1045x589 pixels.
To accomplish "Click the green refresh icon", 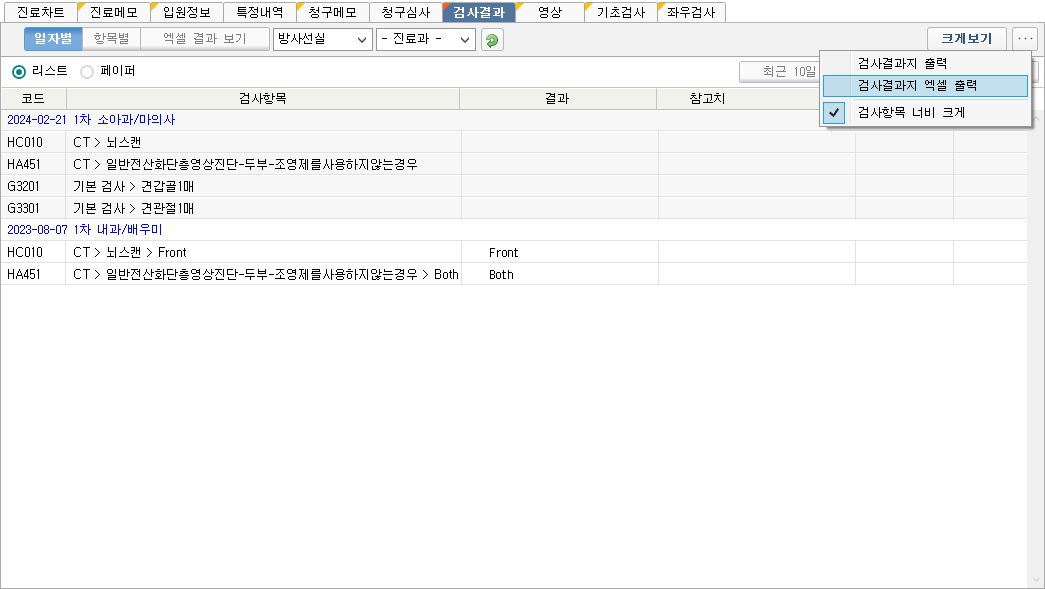I will click(492, 40).
